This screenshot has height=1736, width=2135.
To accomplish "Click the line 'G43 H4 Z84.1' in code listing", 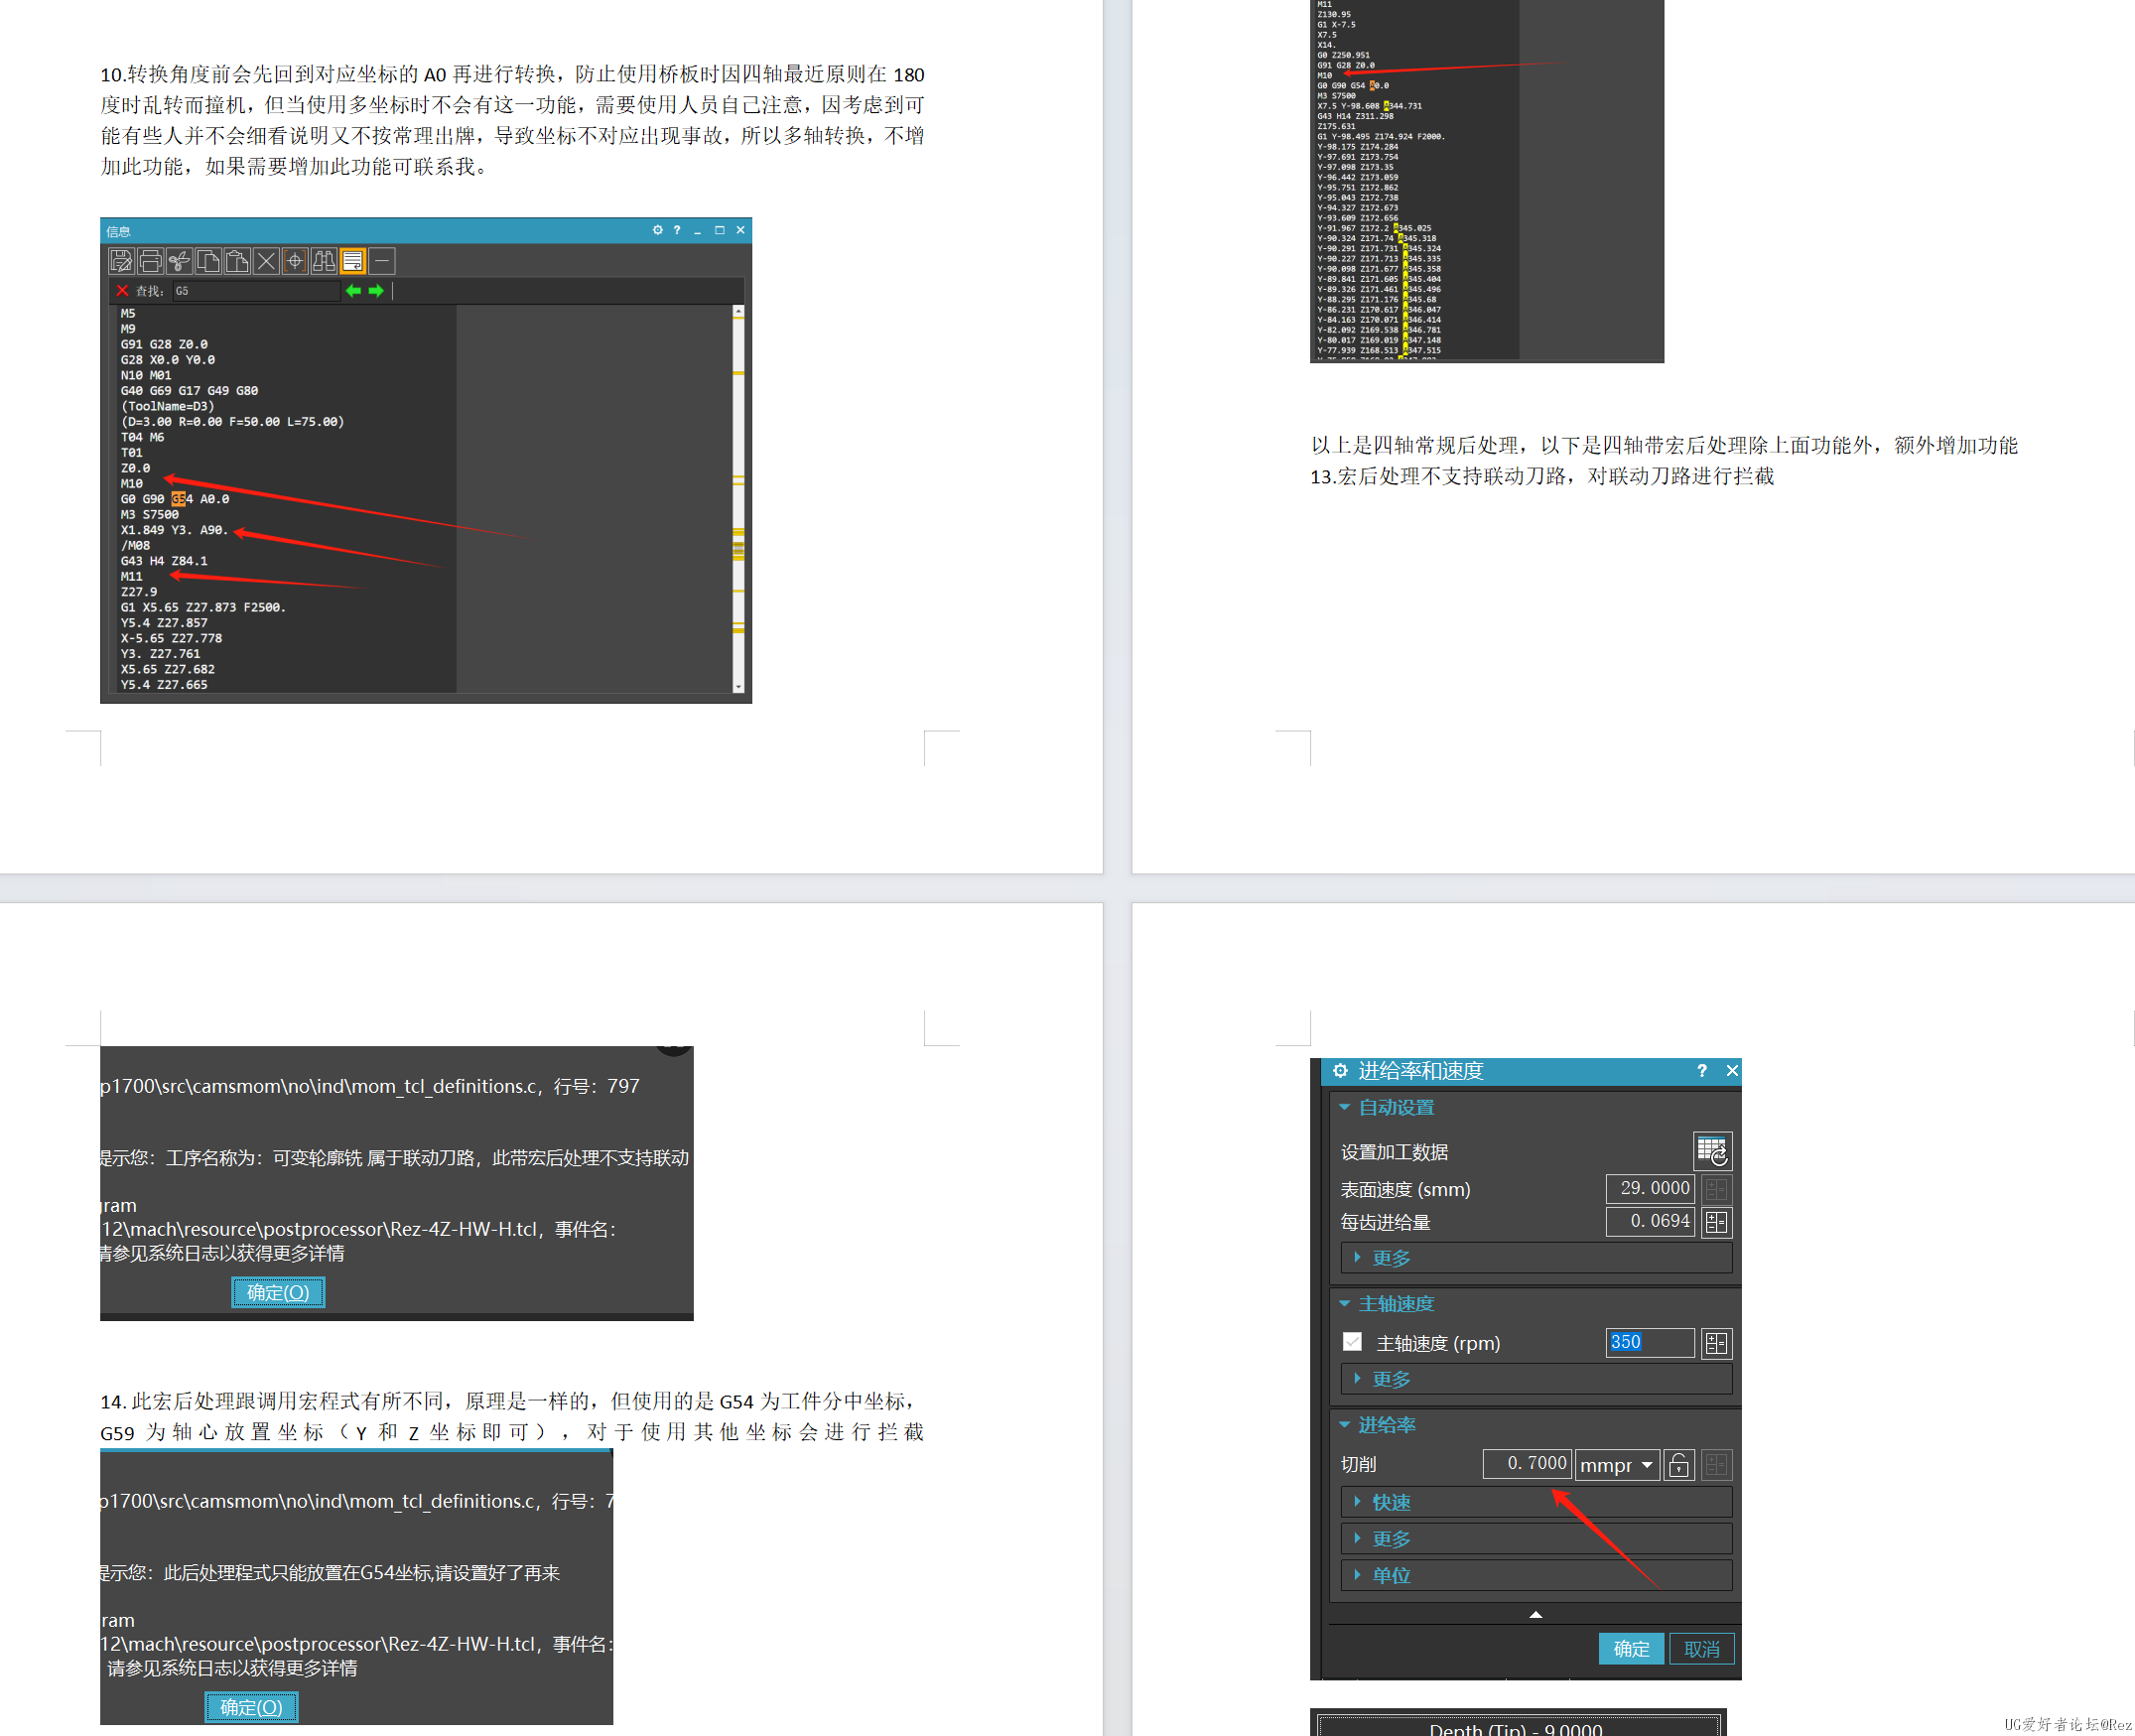I will 164,561.
